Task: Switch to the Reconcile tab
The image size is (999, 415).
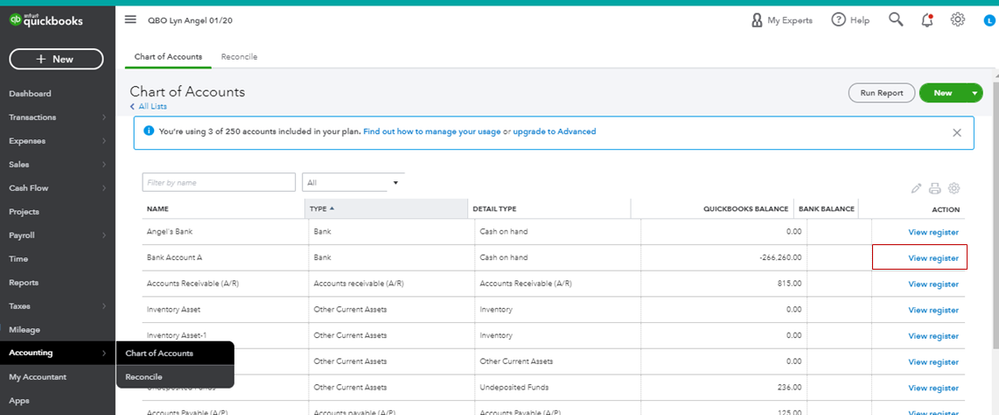Action: 239,57
